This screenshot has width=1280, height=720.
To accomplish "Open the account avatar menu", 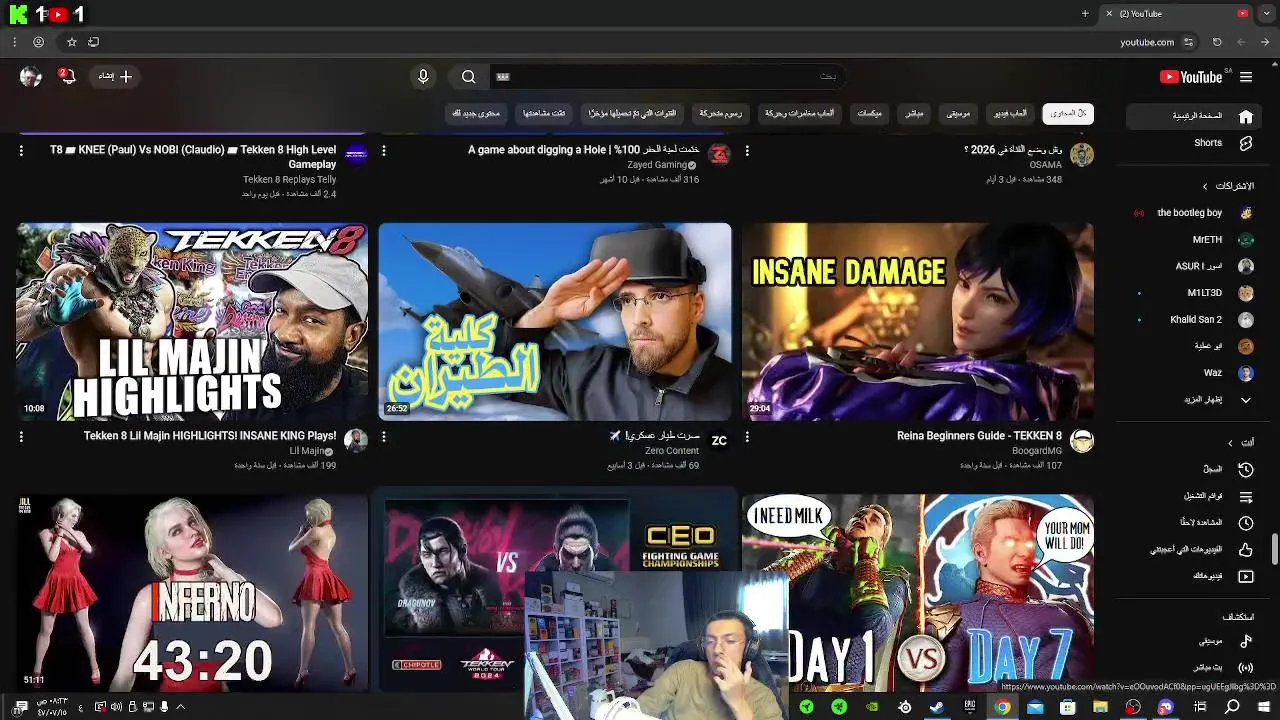I will pyautogui.click(x=30, y=77).
